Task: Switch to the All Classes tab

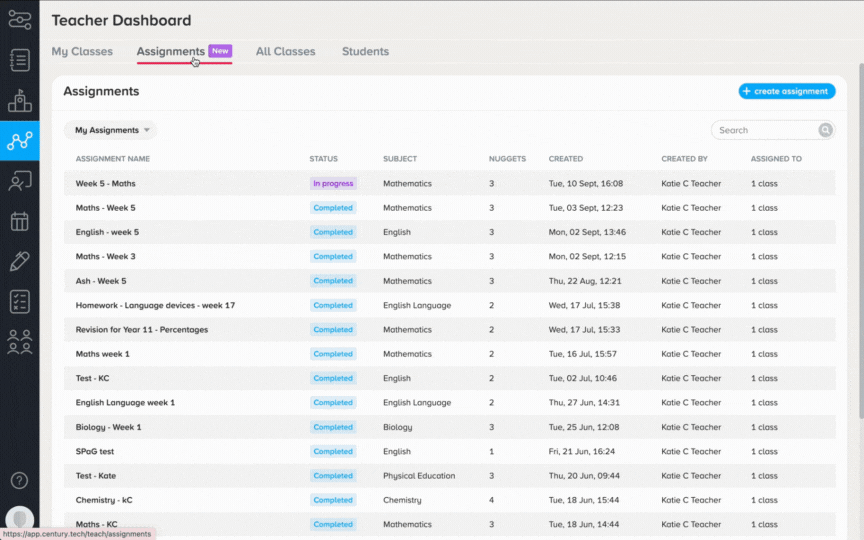Action: pos(285,51)
